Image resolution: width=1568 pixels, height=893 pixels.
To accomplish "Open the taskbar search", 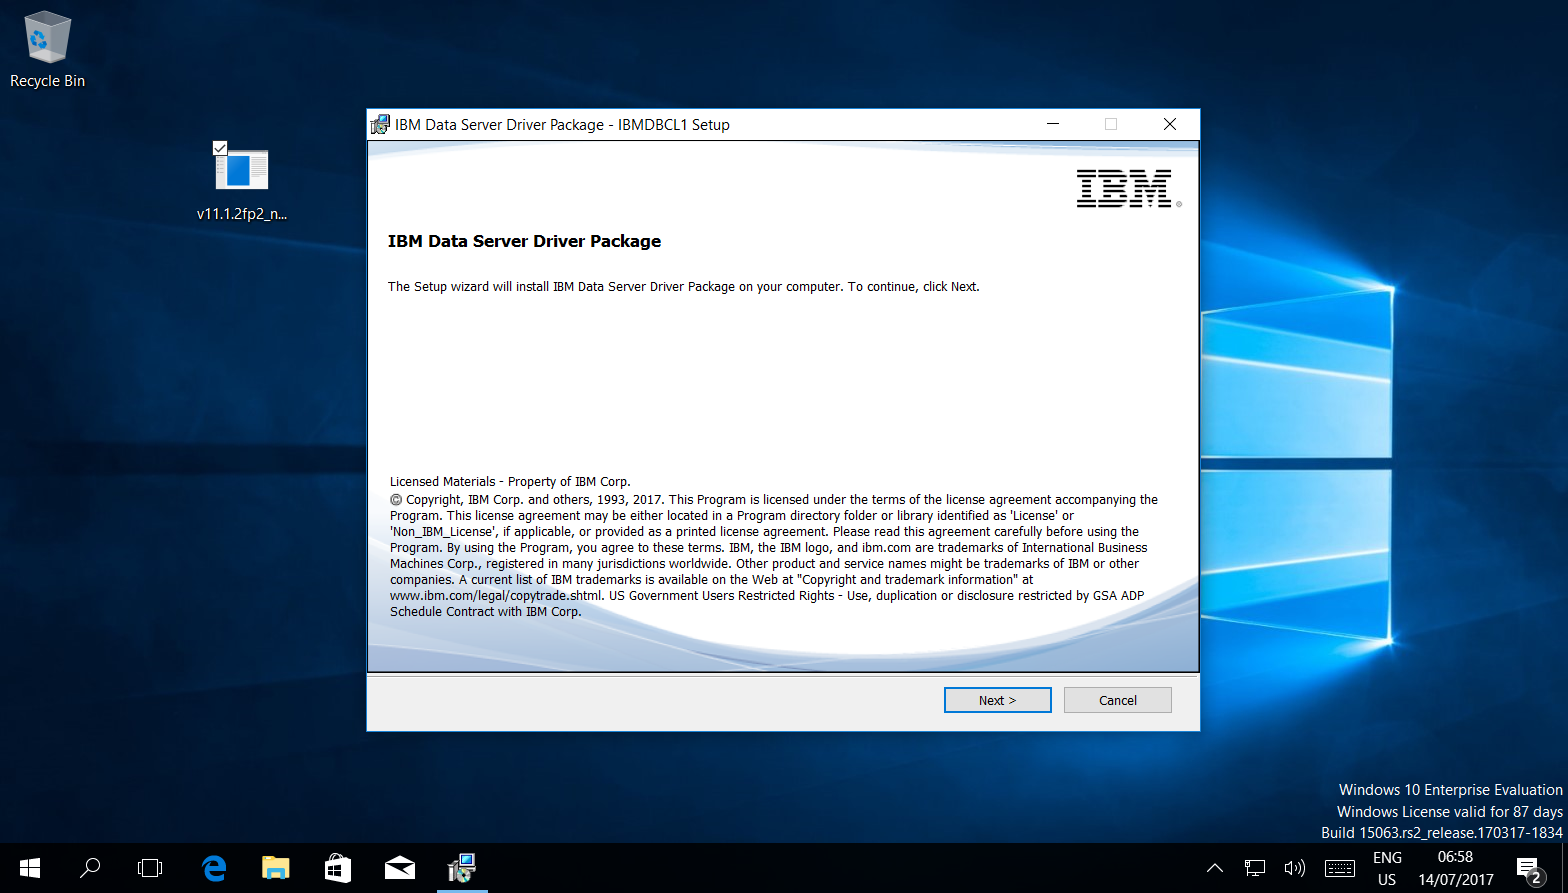I will 90,868.
